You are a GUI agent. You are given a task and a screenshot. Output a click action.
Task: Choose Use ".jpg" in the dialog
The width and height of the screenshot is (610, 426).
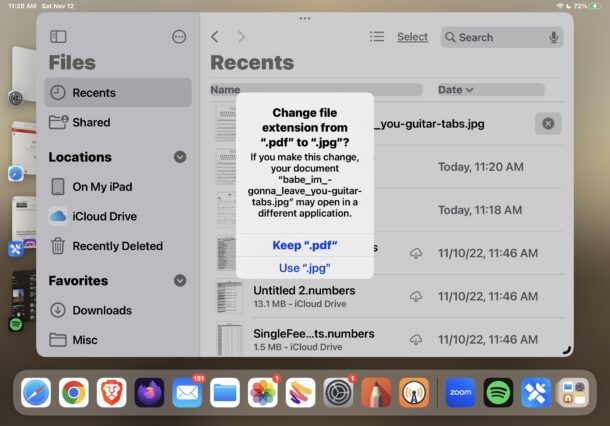(304, 267)
